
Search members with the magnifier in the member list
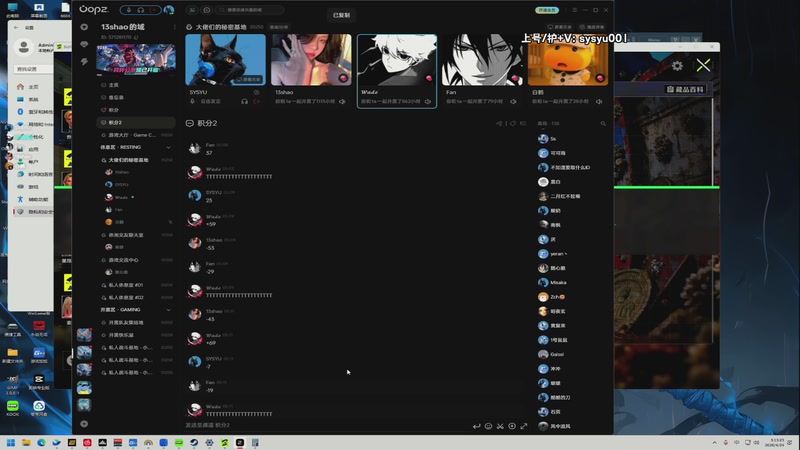(x=603, y=123)
